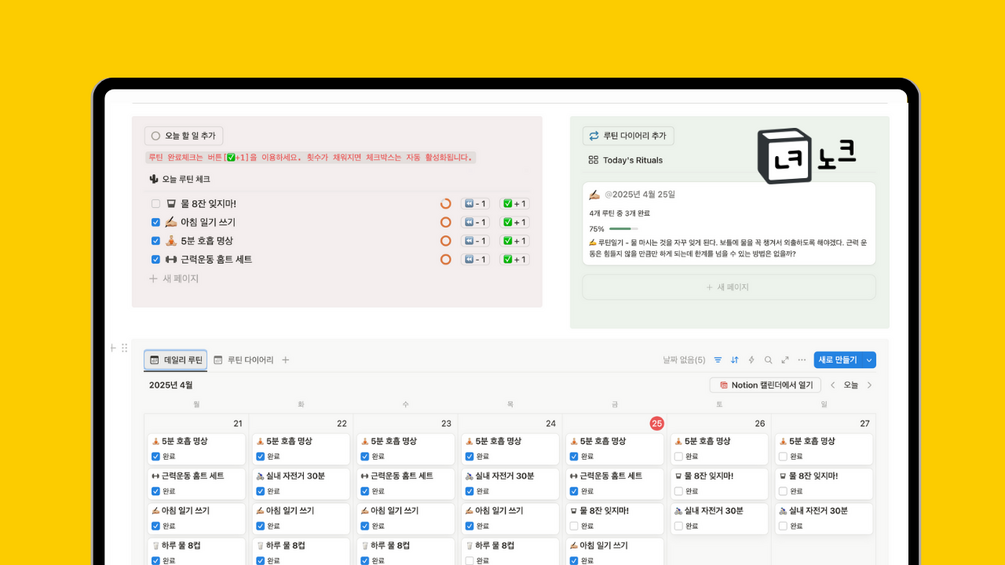Open day 22 하루 물 8컵 card
This screenshot has height=565, width=1005.
[301, 552]
